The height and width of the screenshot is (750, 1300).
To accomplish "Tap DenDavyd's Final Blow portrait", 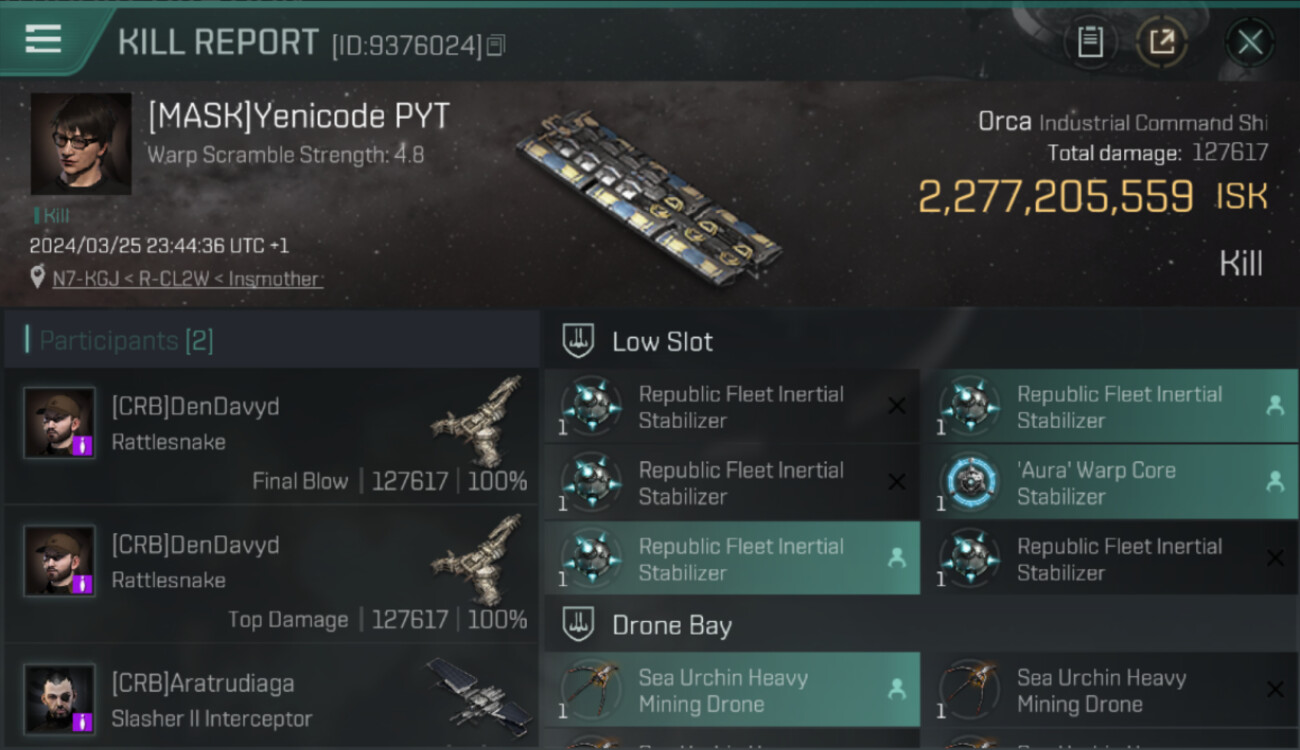I will point(60,423).
